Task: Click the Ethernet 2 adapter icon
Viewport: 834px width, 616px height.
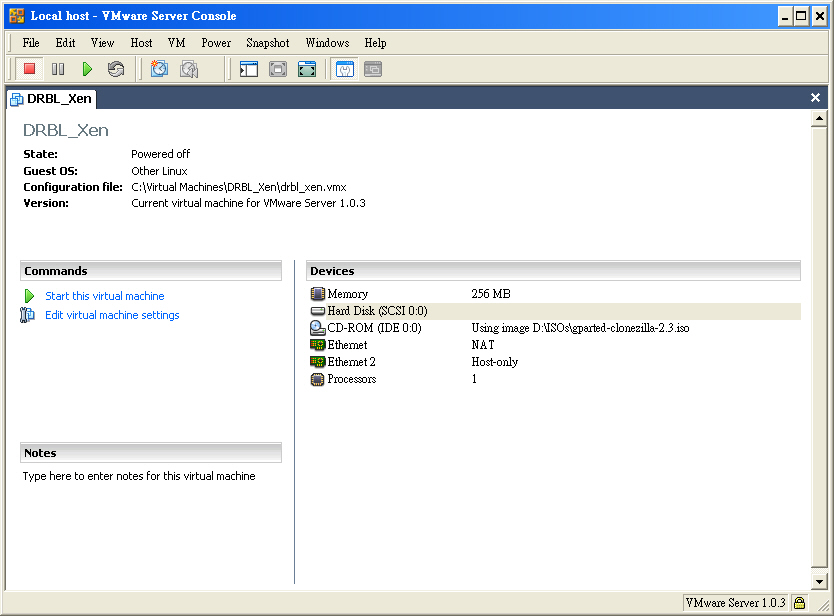Action: [318, 362]
